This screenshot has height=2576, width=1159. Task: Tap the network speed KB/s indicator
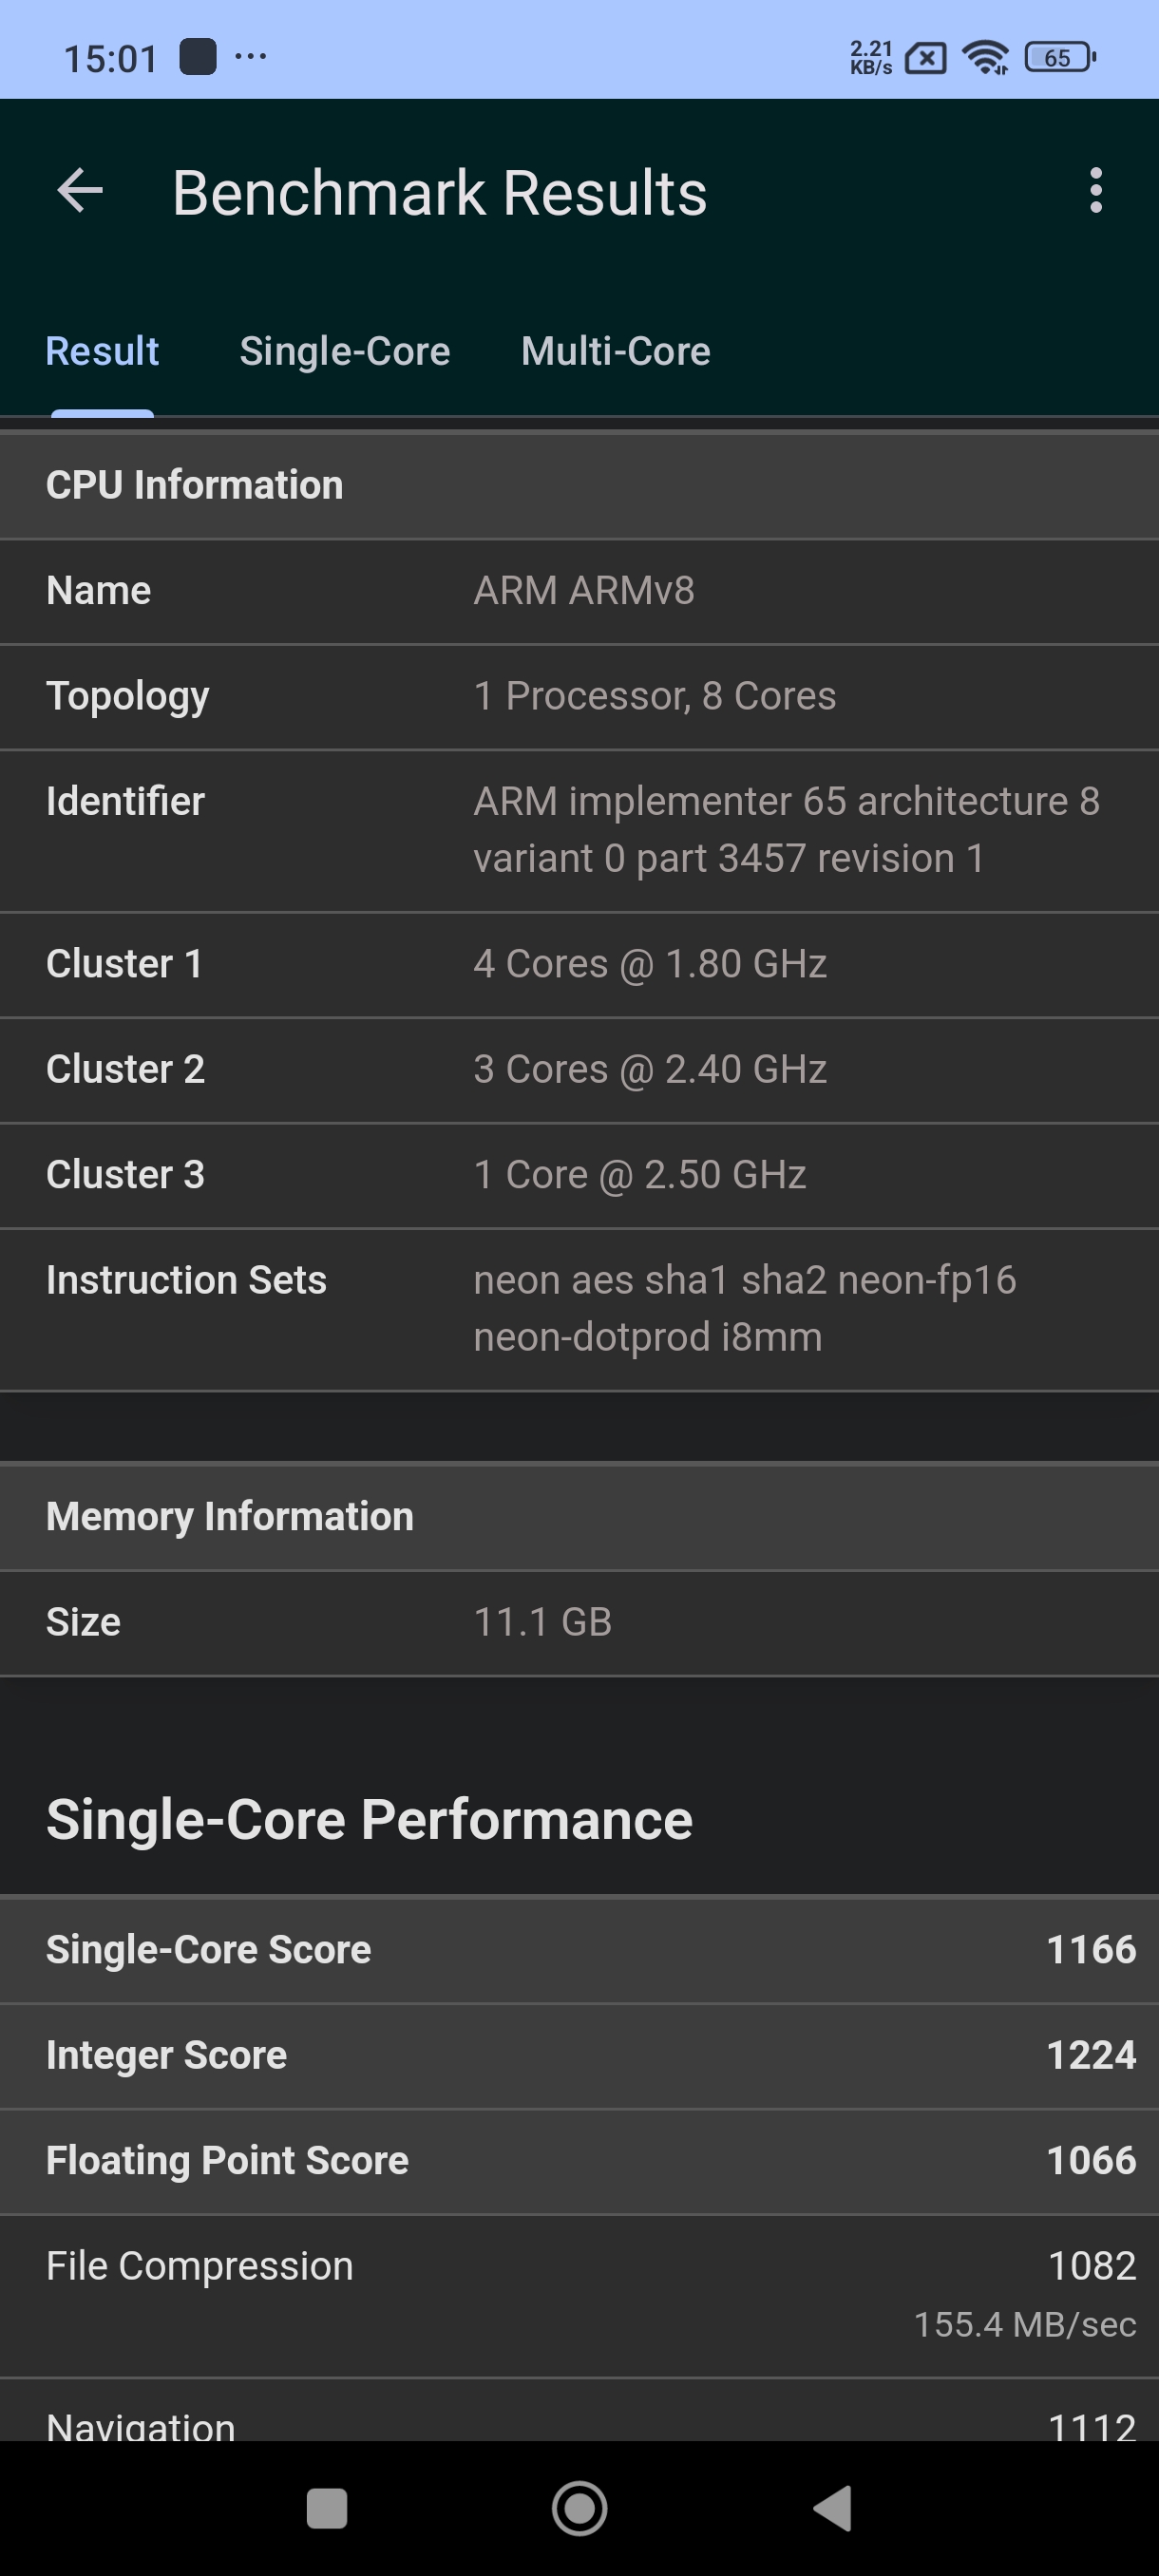(870, 58)
